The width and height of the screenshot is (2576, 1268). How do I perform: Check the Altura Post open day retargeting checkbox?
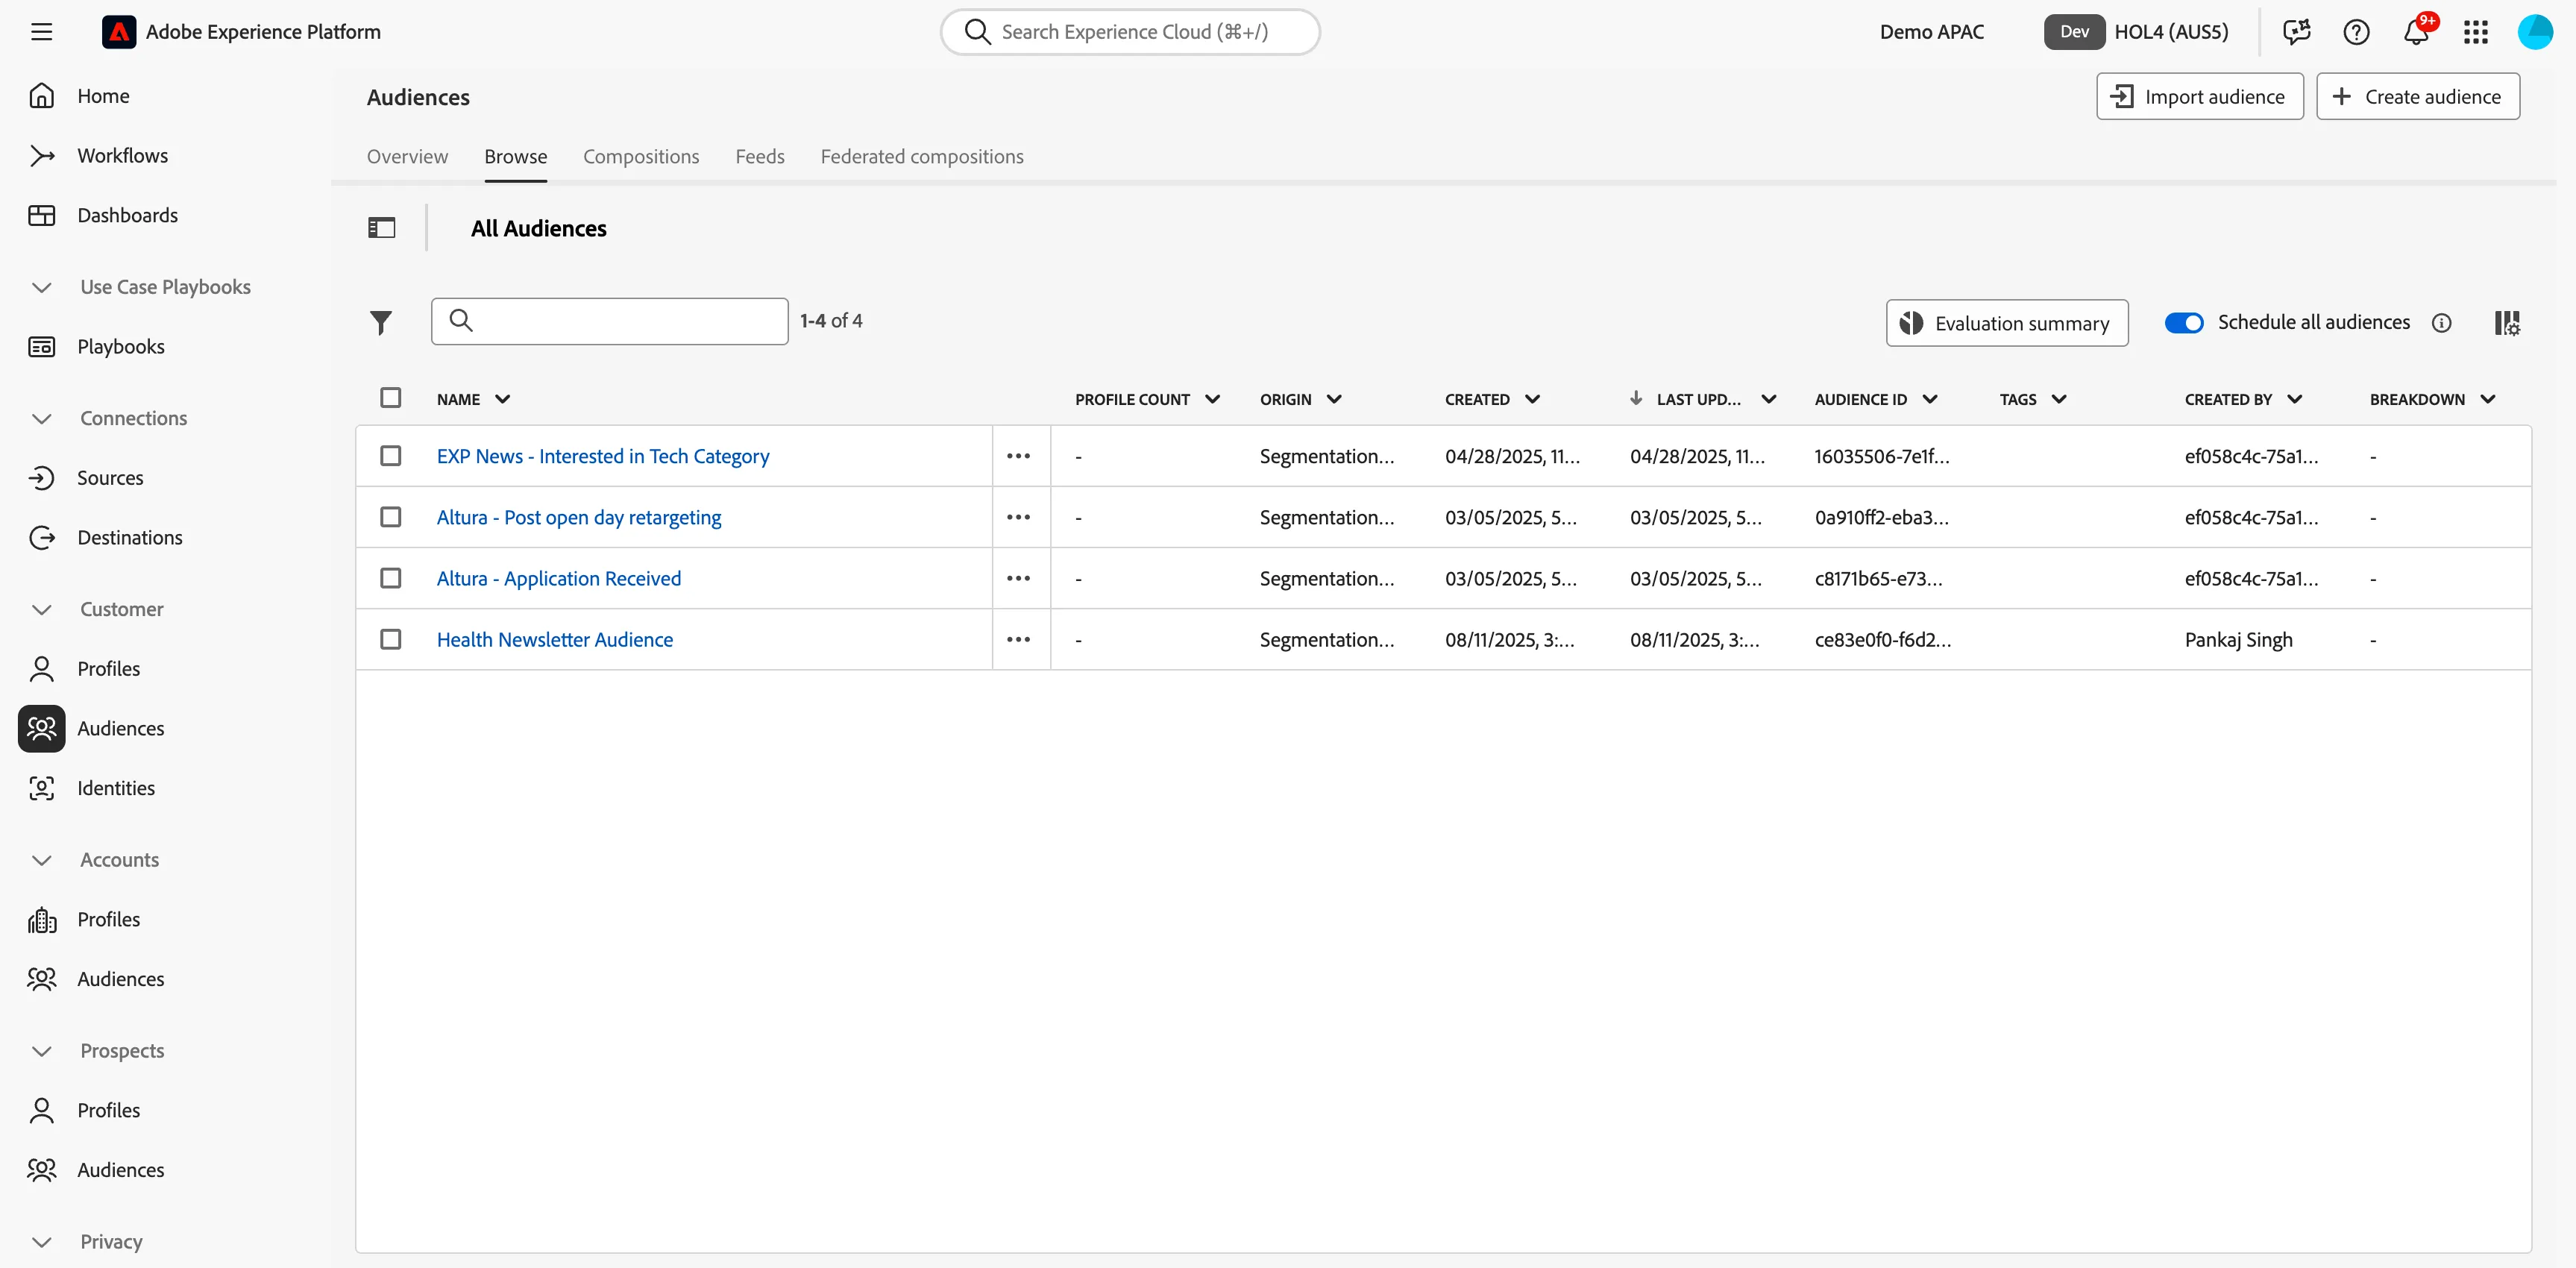point(391,517)
